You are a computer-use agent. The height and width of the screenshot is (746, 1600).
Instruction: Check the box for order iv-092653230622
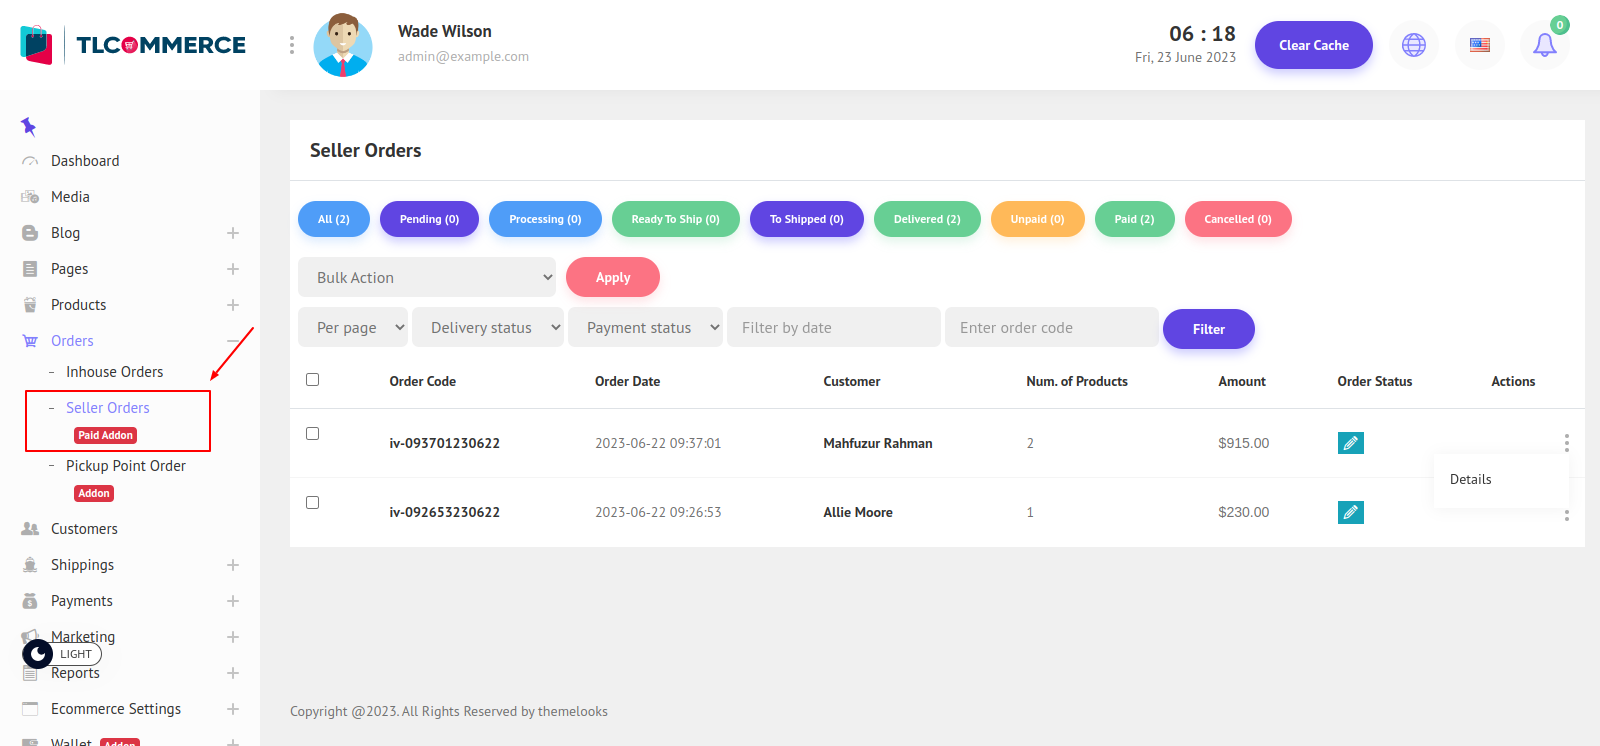tap(313, 503)
